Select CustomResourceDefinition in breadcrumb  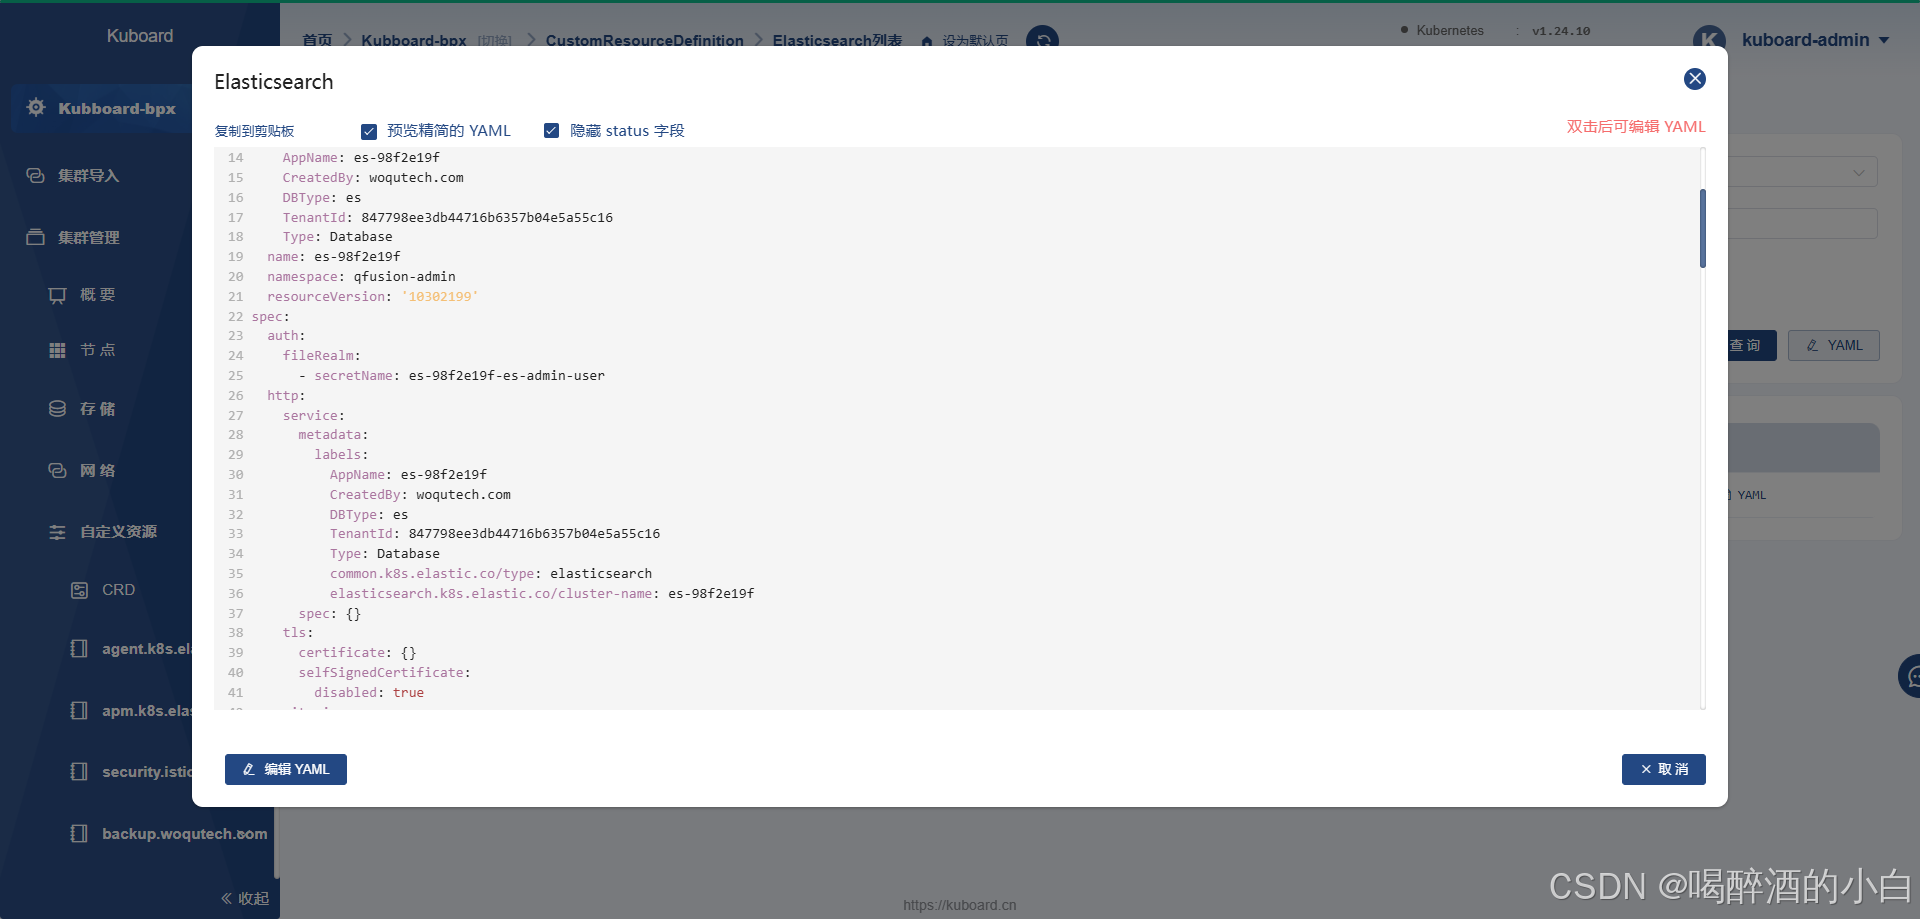point(644,41)
